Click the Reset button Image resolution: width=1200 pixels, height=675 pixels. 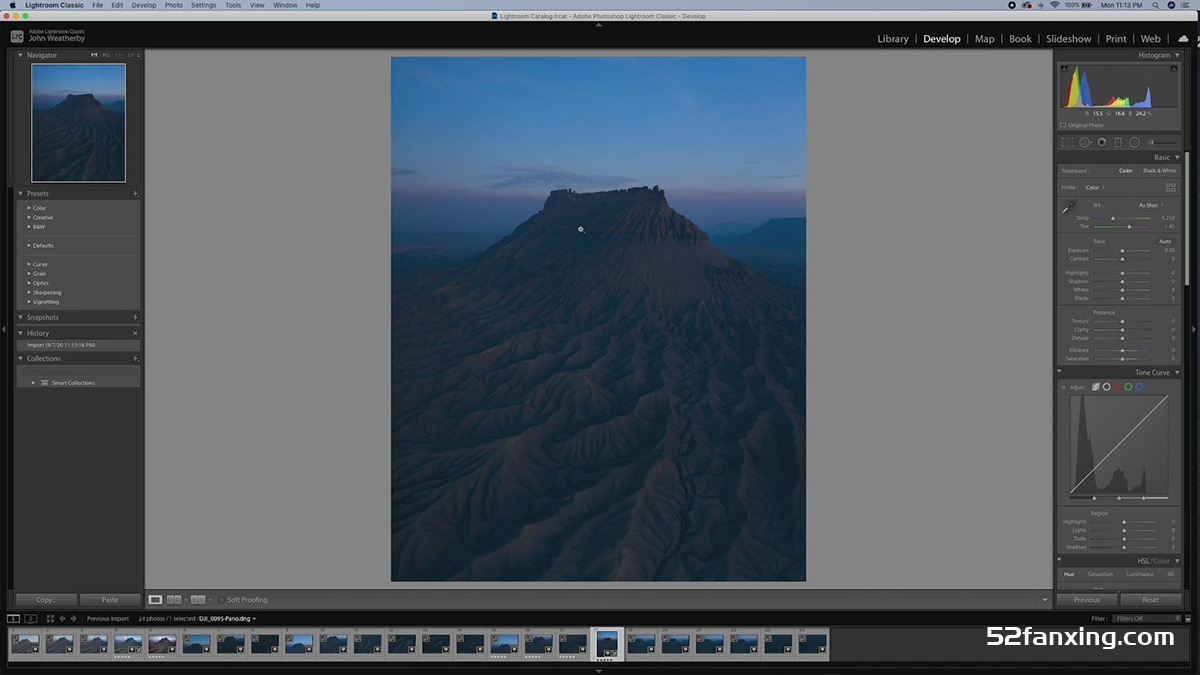(1151, 600)
